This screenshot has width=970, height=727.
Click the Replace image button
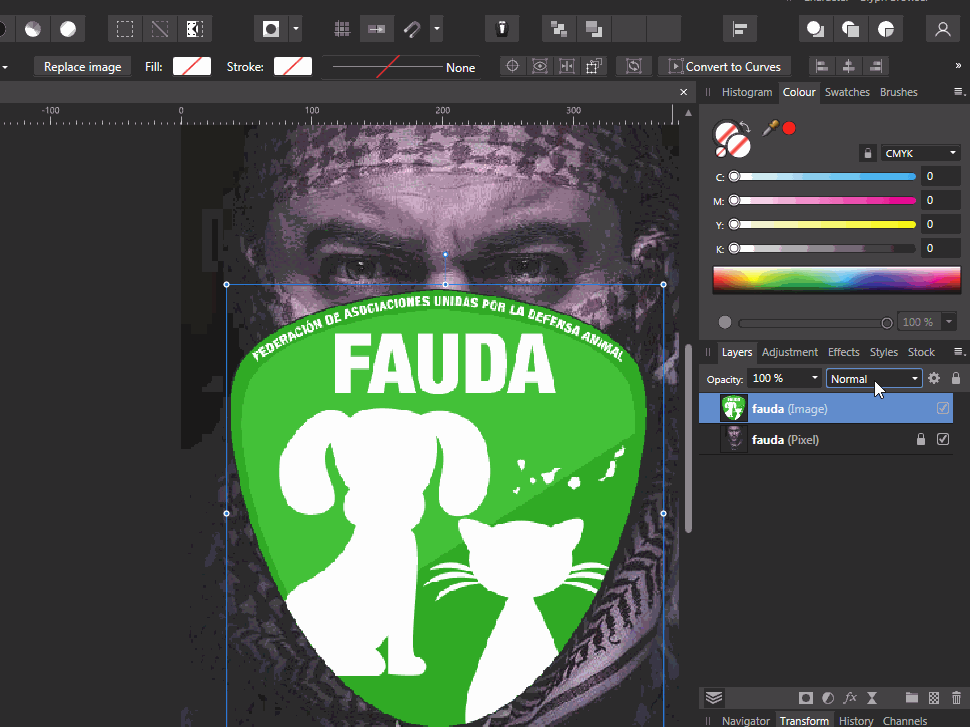click(82, 67)
